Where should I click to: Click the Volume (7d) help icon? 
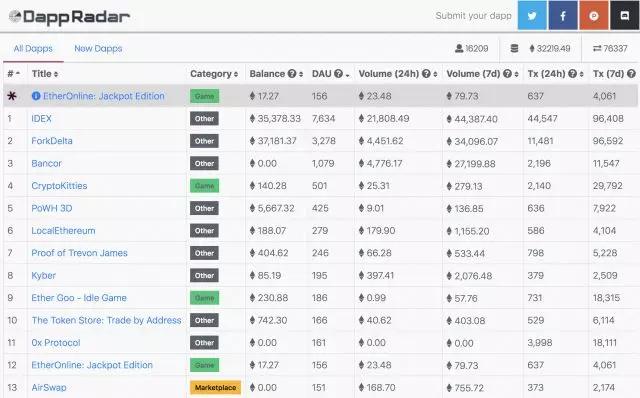507,74
